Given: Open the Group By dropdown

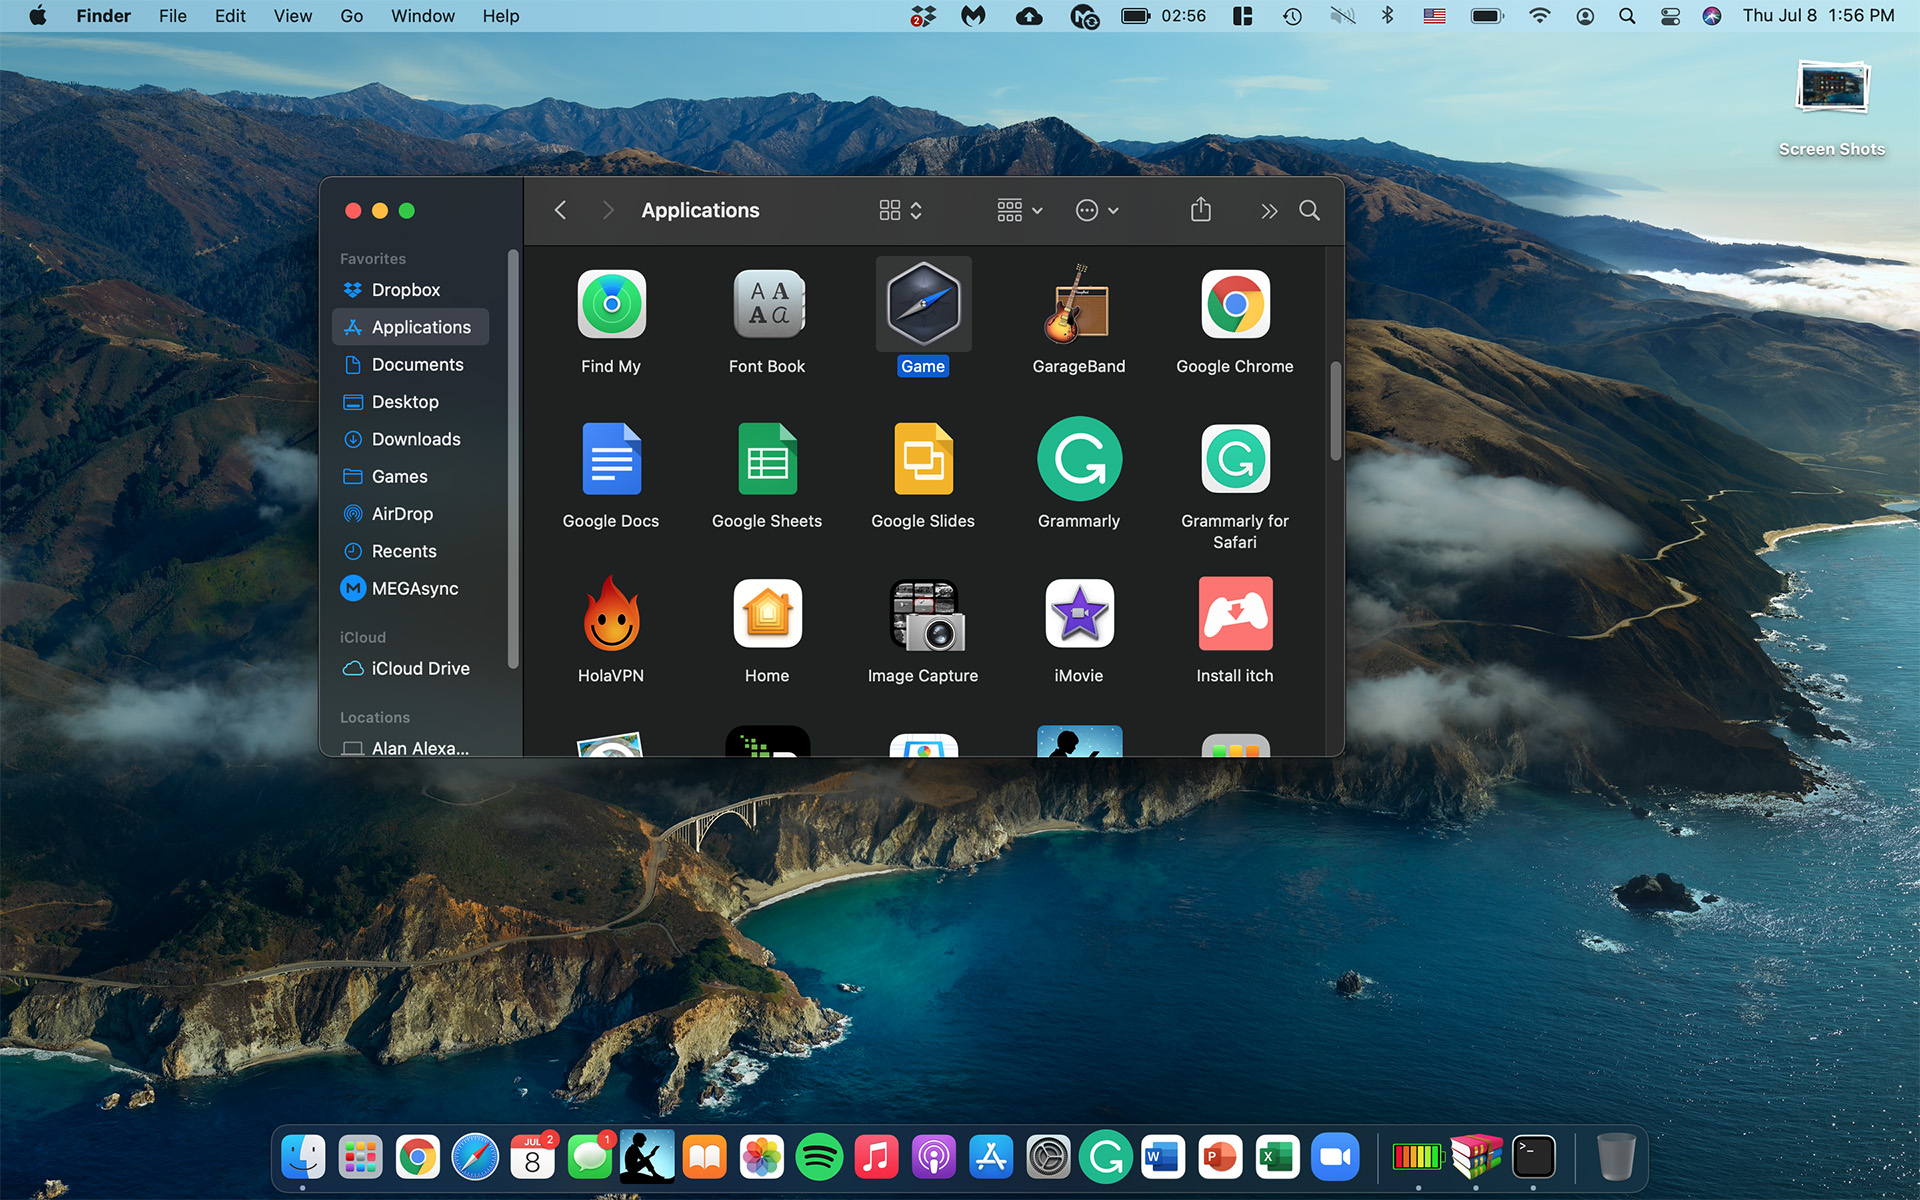Looking at the screenshot, I should click(x=1019, y=210).
